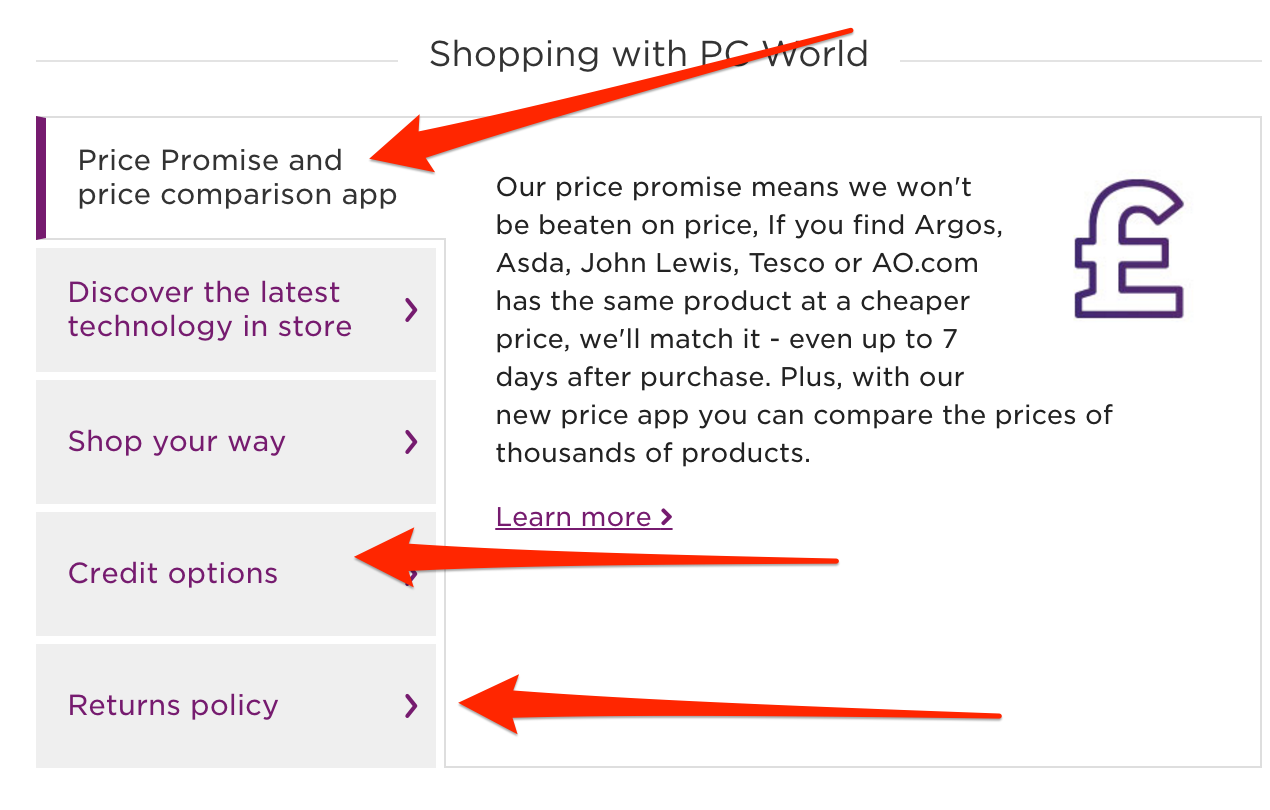Switch to the Shop your way tab

click(x=177, y=442)
